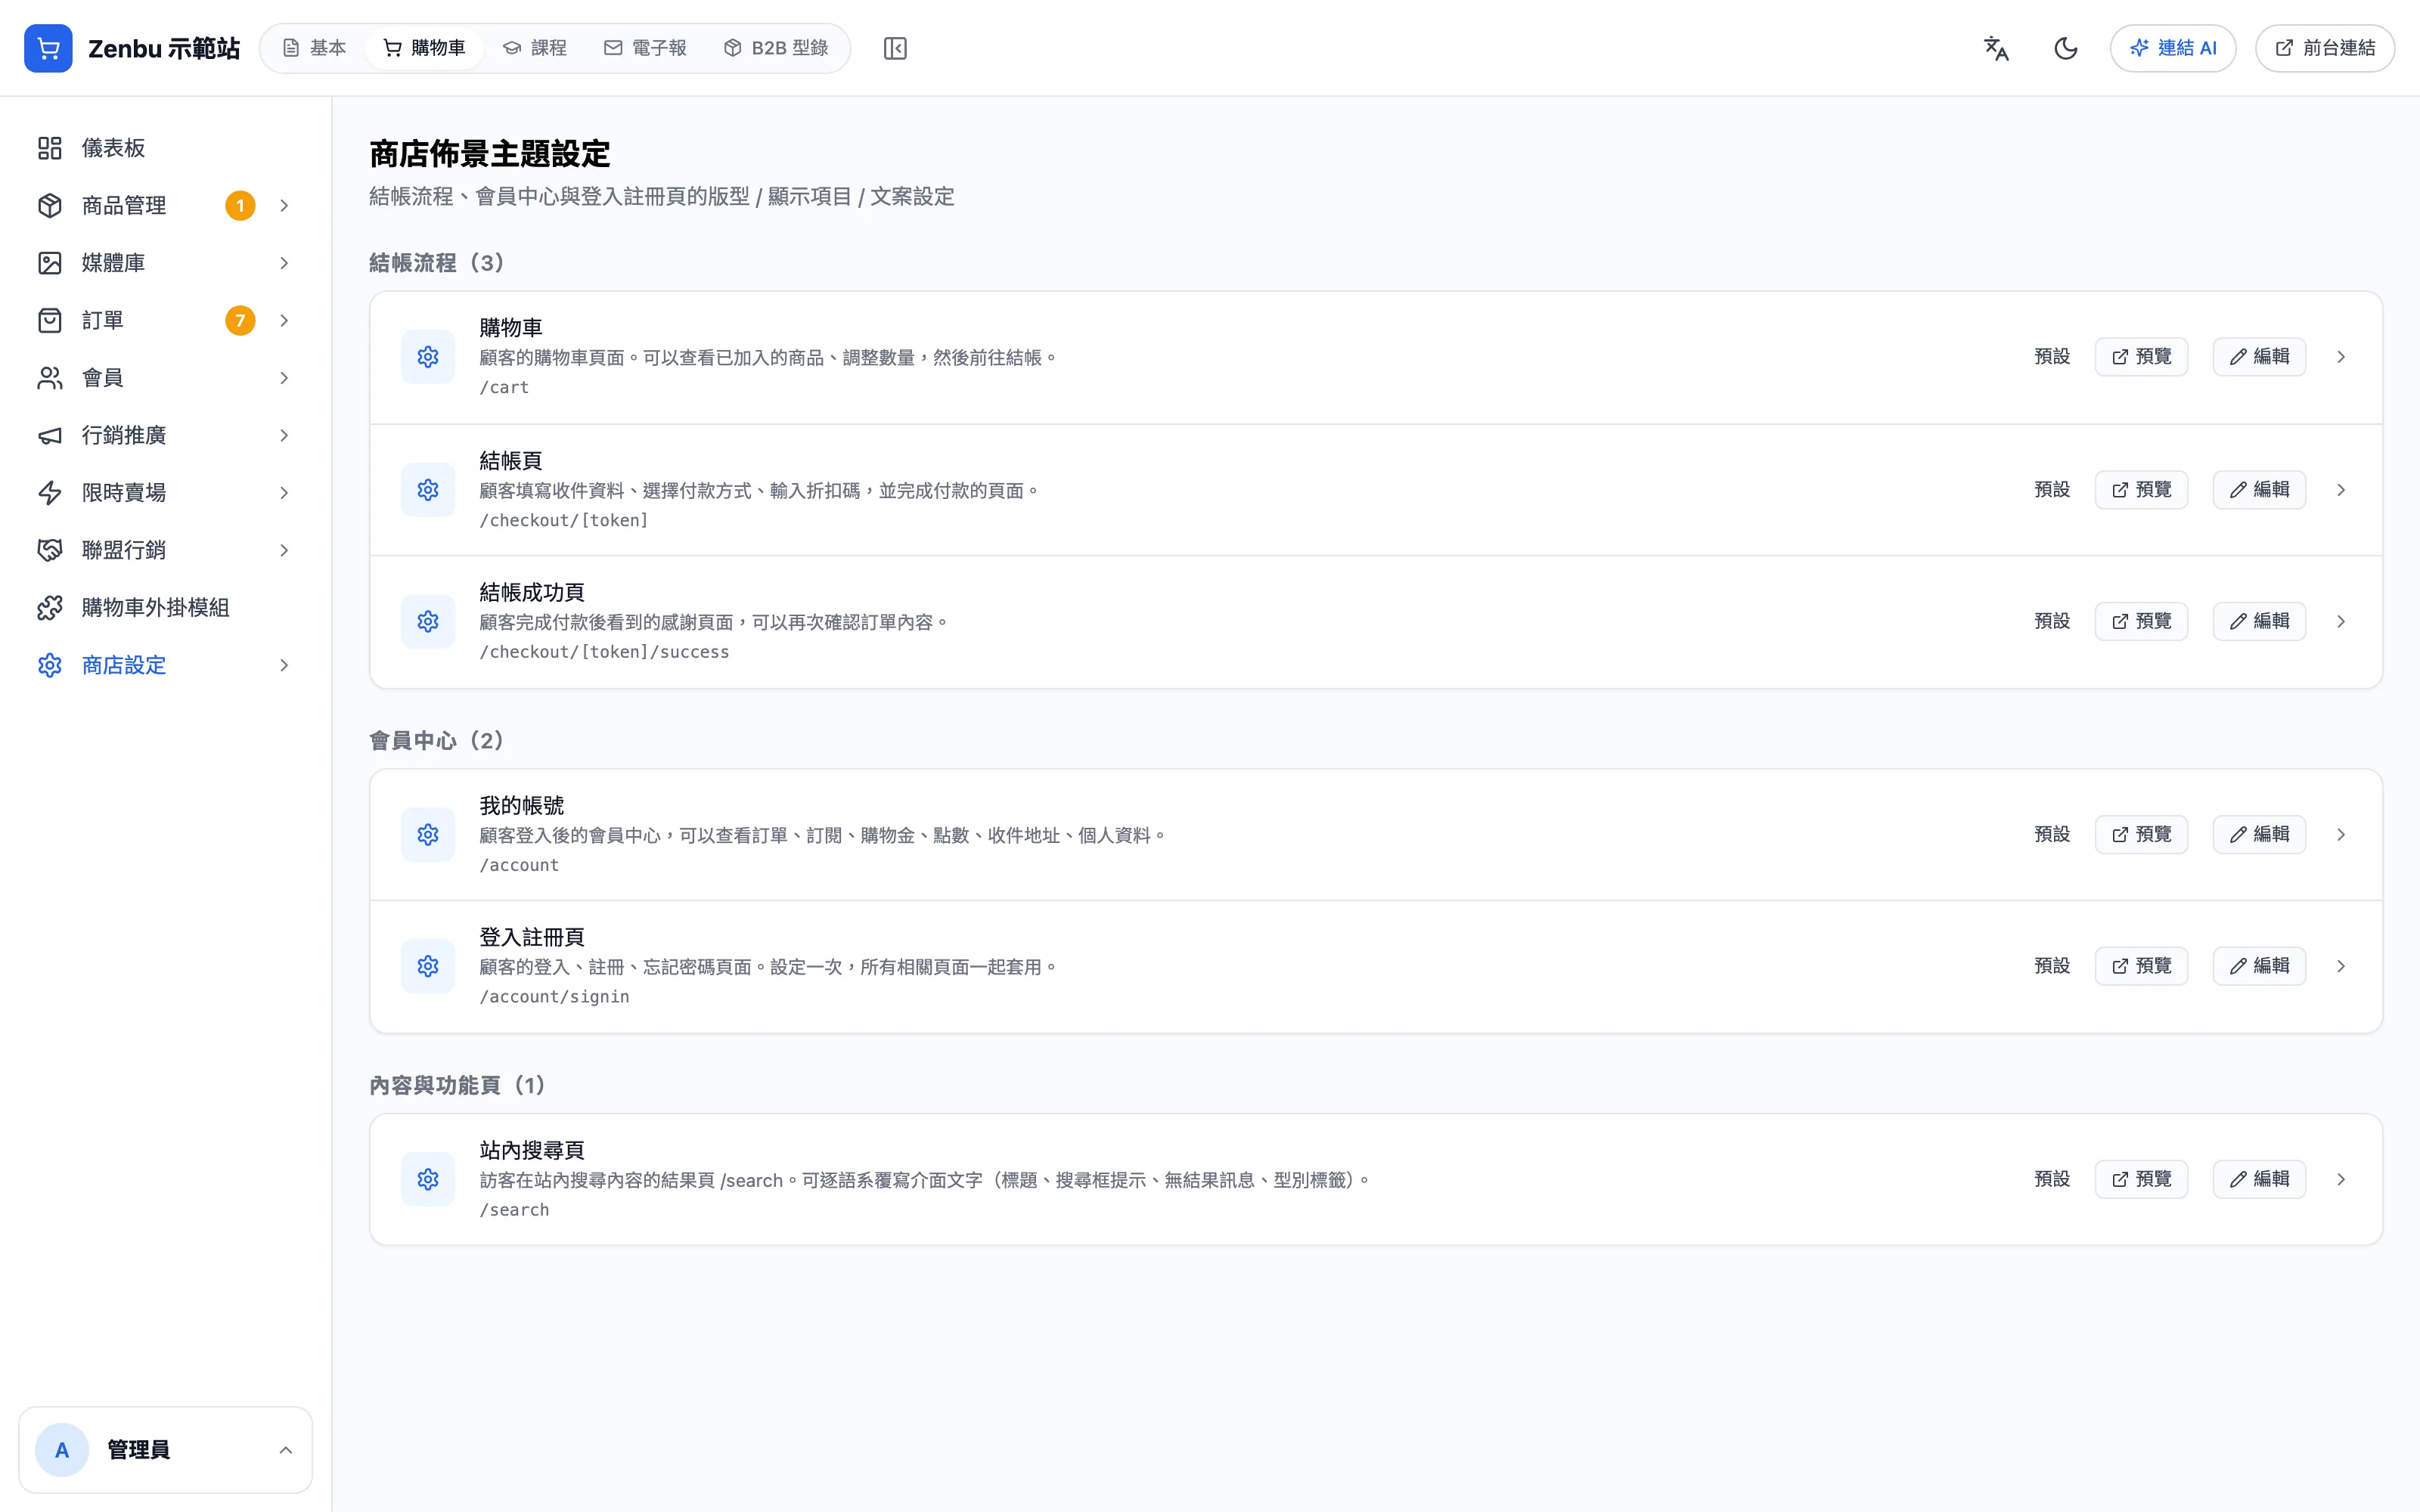Toggle dark mode with the moon icon

point(2066,48)
